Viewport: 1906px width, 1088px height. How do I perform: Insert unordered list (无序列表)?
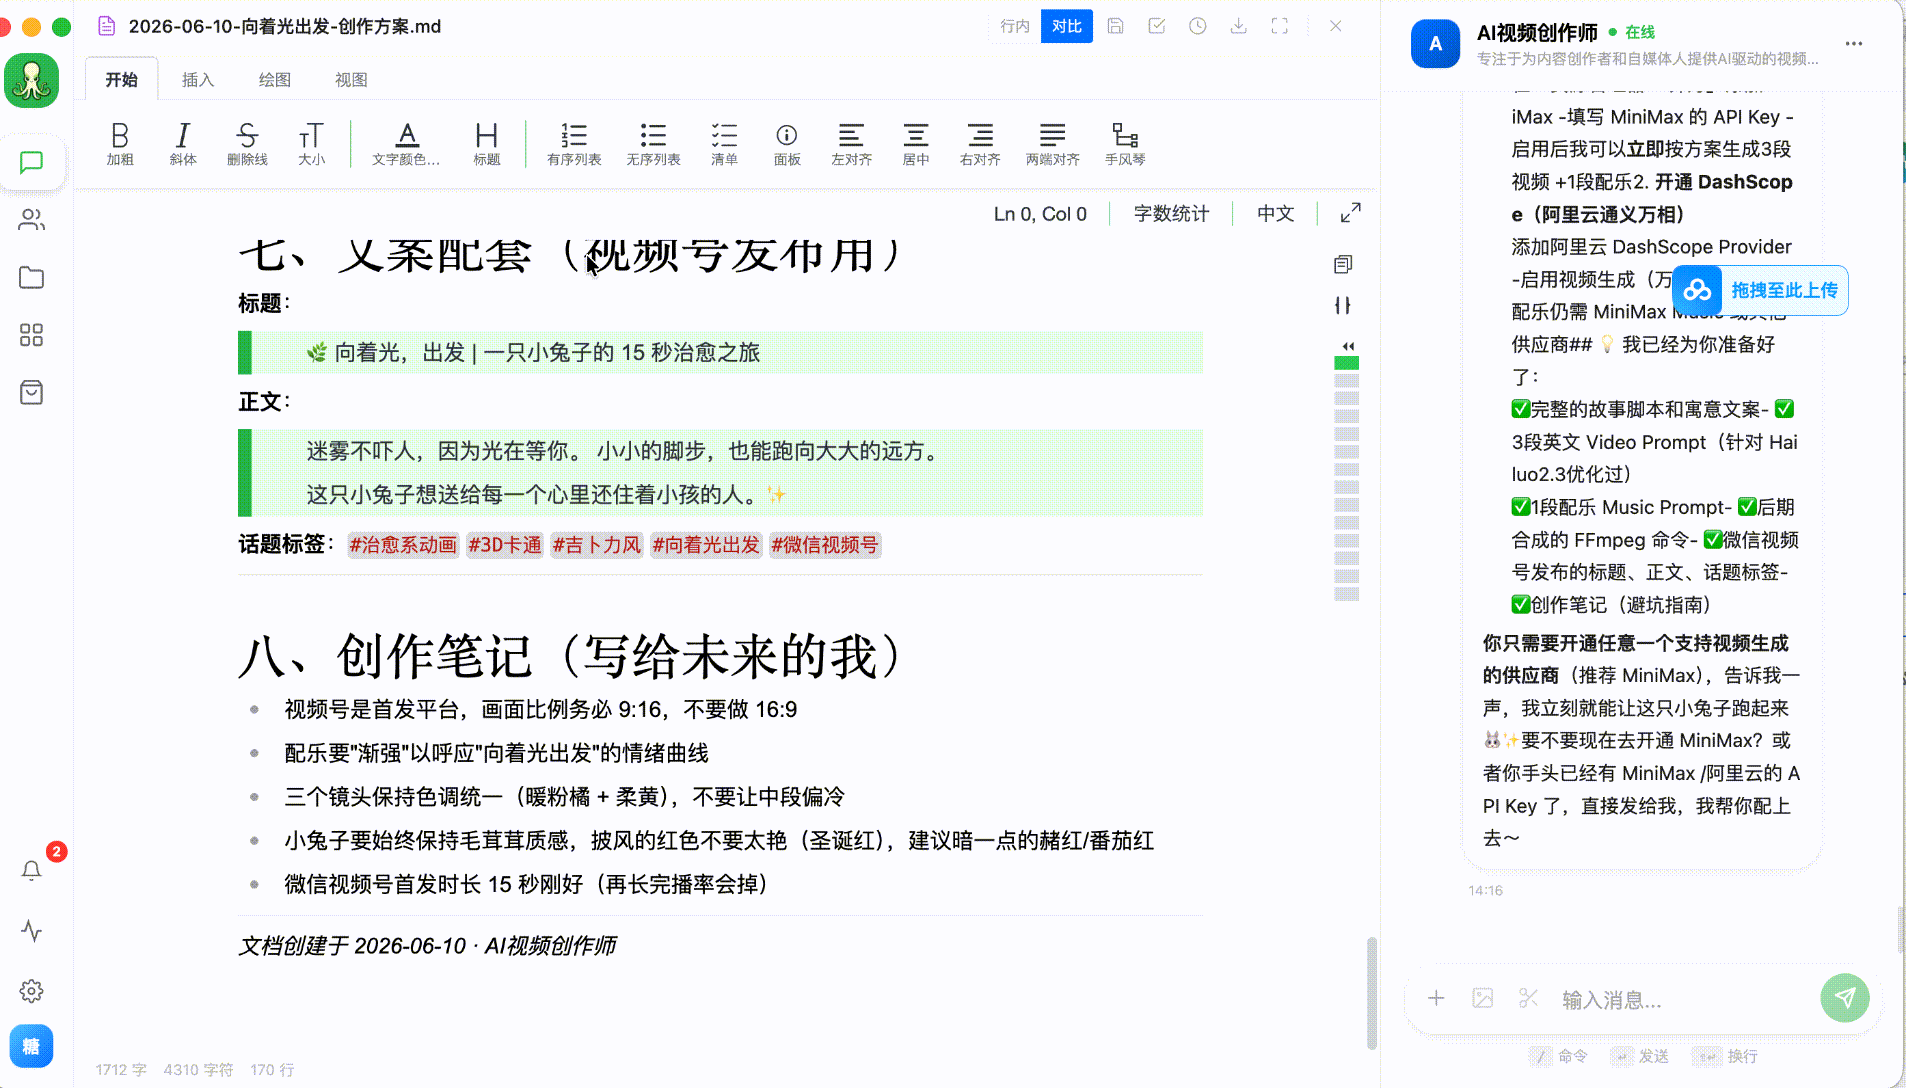[x=653, y=143]
